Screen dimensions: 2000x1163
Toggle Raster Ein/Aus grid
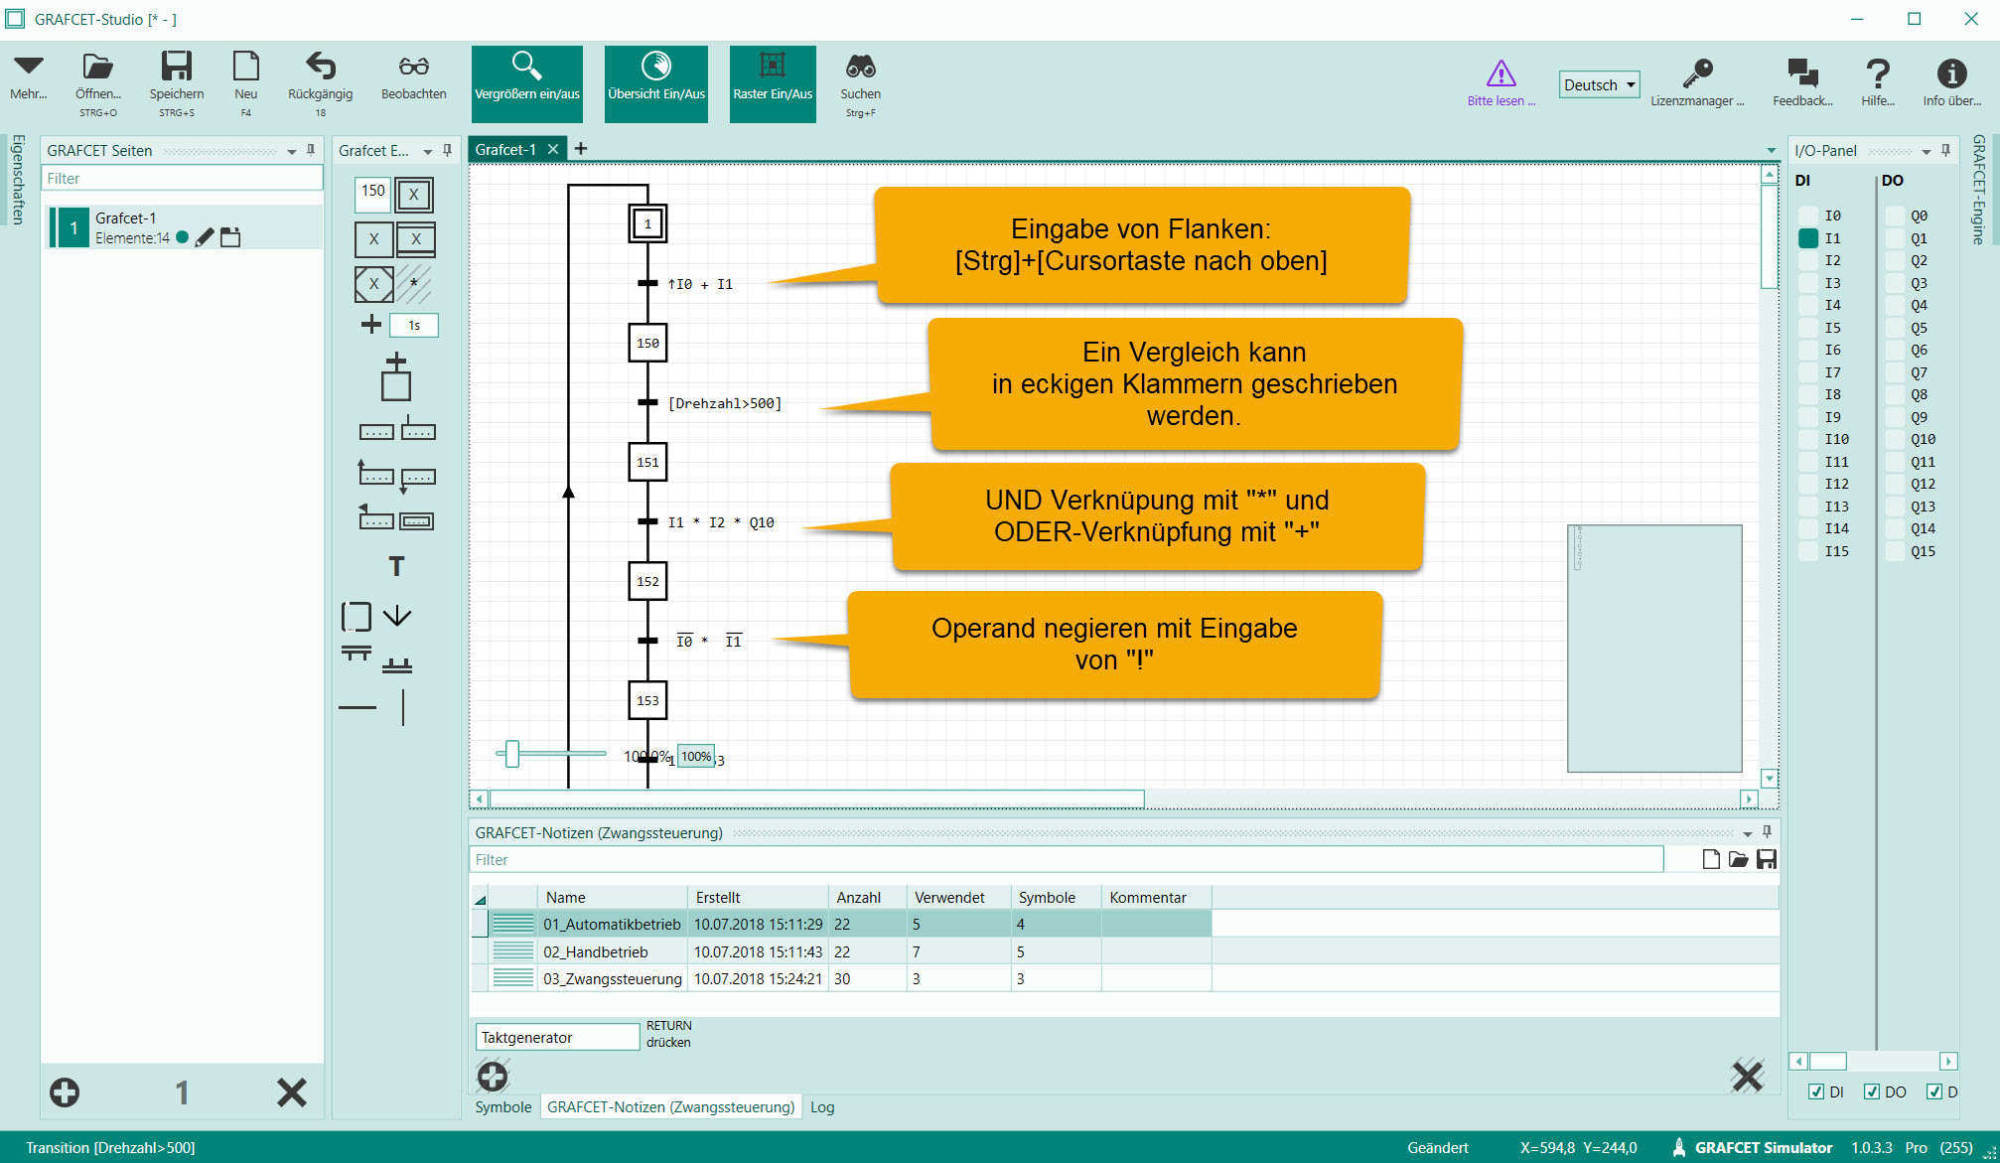pos(772,83)
